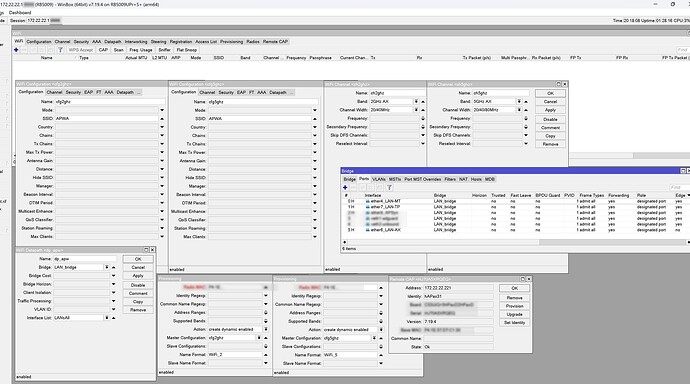Screen dimensions: 690x384
Task: Add Supported Bands entry in WiFi_5 provisioning window
Action: tap(381, 321)
